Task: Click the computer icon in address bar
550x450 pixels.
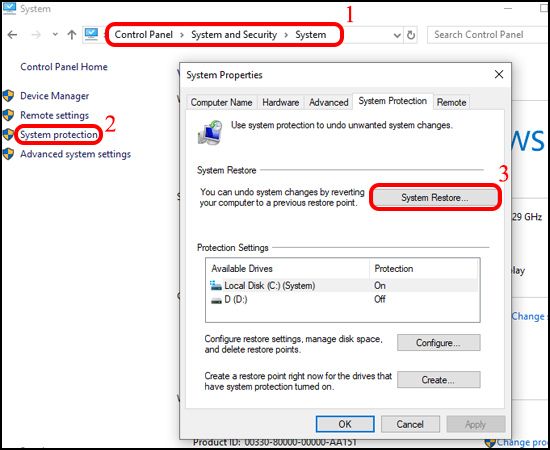Action: [91, 34]
